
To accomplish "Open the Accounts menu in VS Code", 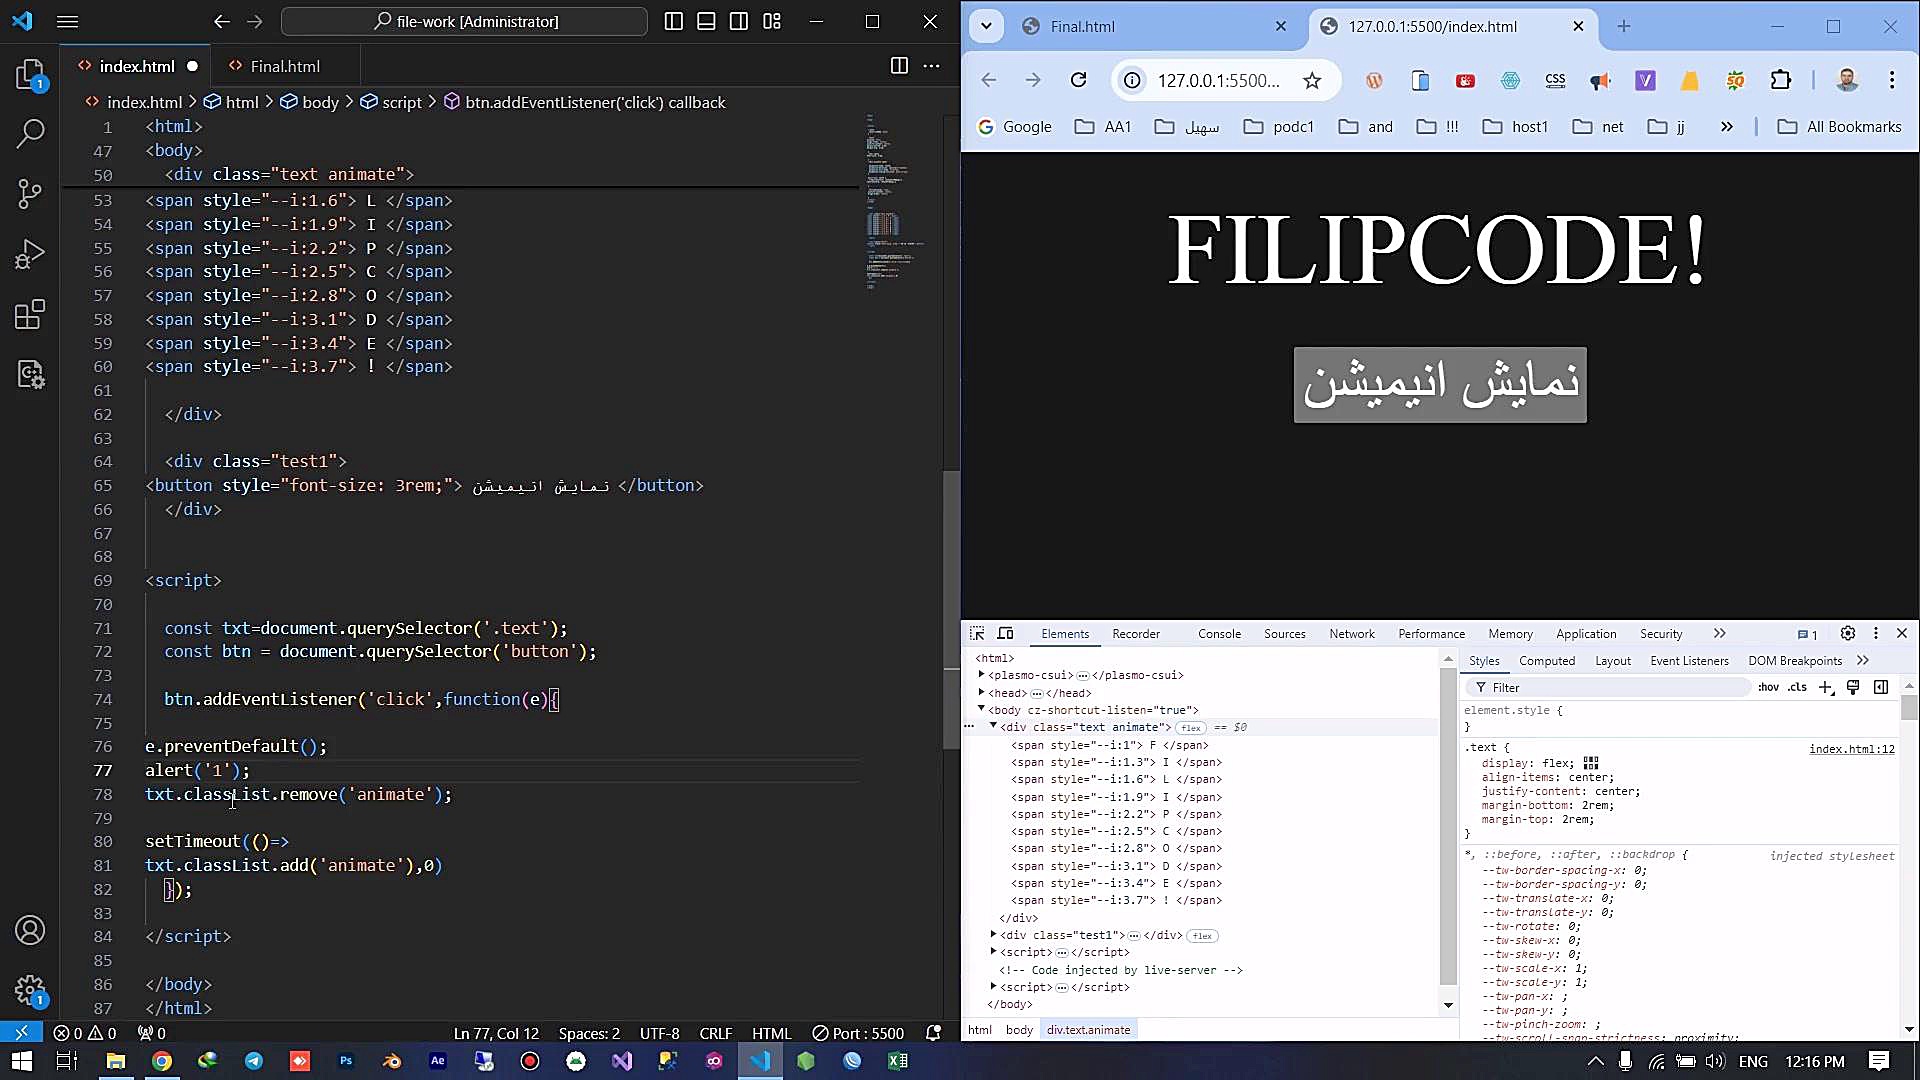I will 30,930.
